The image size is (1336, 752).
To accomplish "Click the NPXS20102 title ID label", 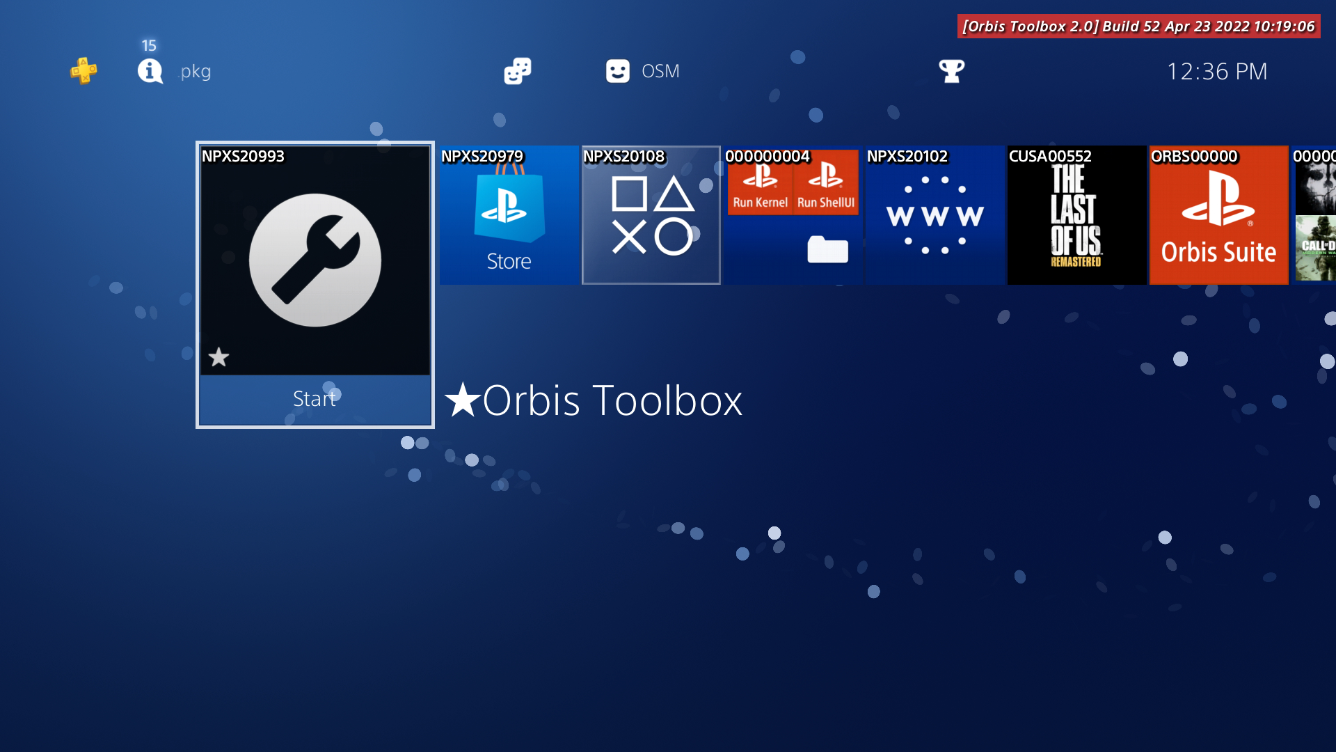I will pyautogui.click(x=907, y=156).
